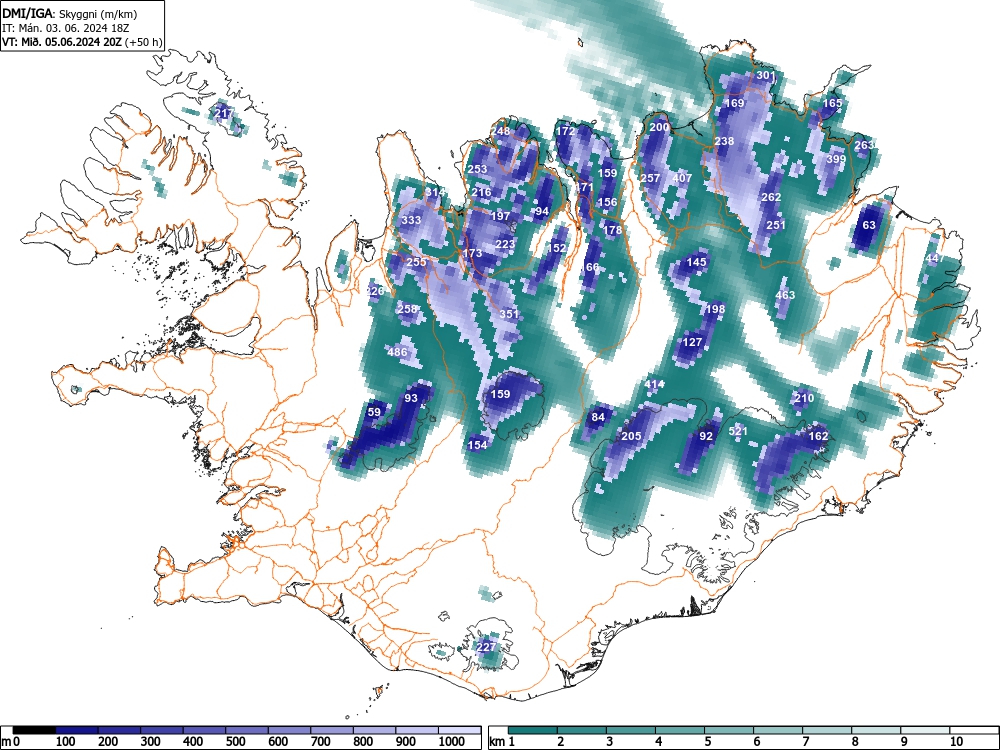1000x750 pixels.
Task: Click the '1000' label on the metre scale
Action: 452,742
